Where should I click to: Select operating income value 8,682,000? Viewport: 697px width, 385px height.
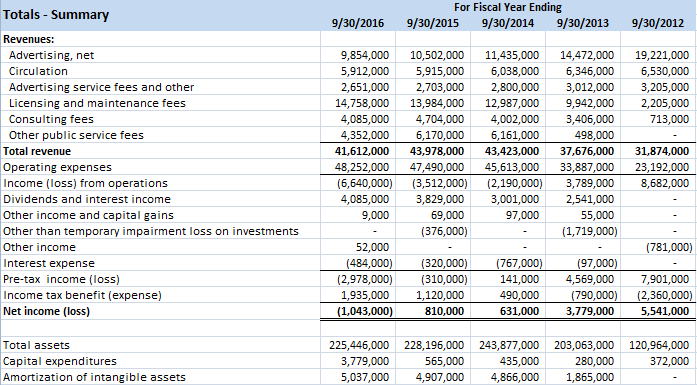click(665, 183)
